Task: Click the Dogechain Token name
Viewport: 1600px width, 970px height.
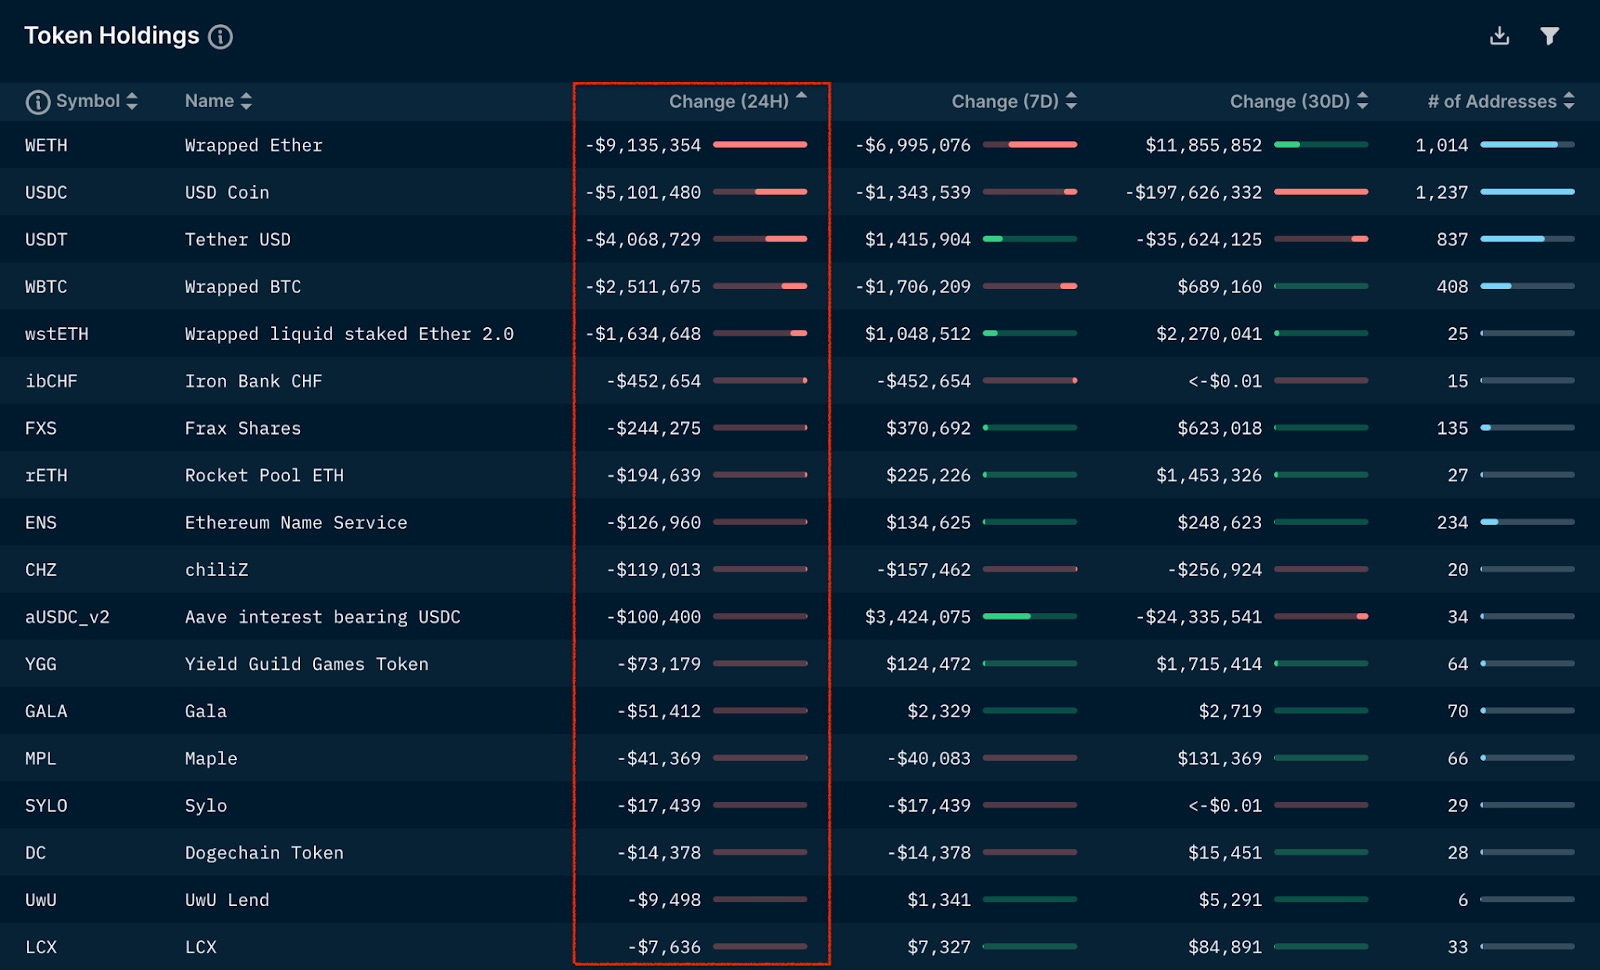Action: point(264,853)
